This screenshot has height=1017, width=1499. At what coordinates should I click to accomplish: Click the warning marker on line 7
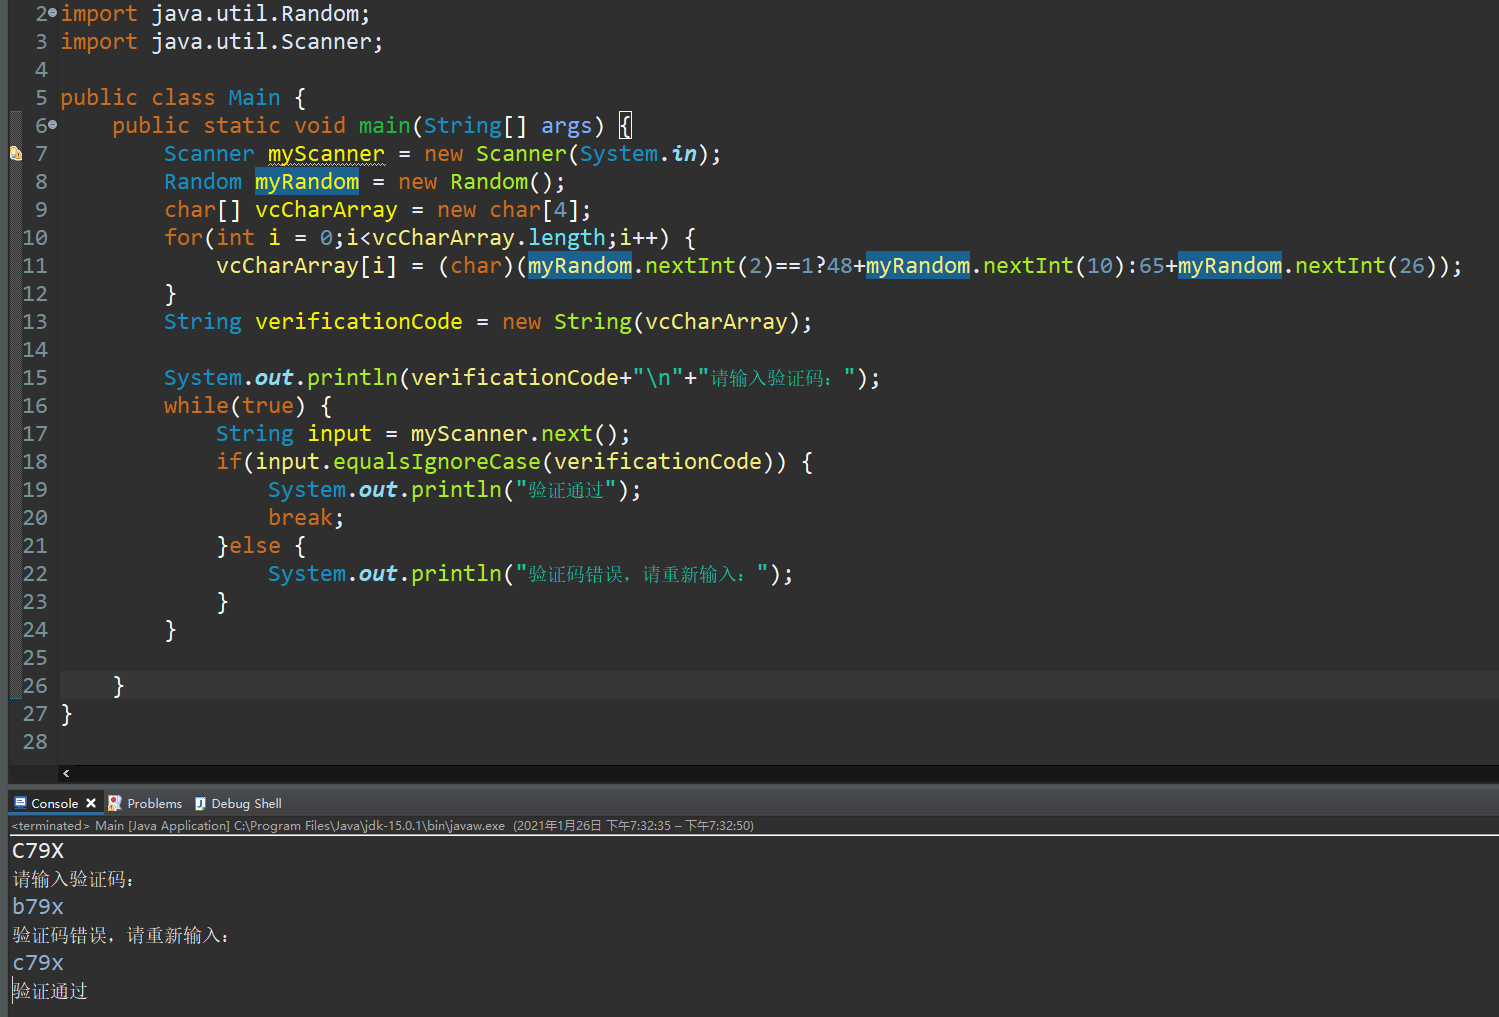click(x=15, y=154)
